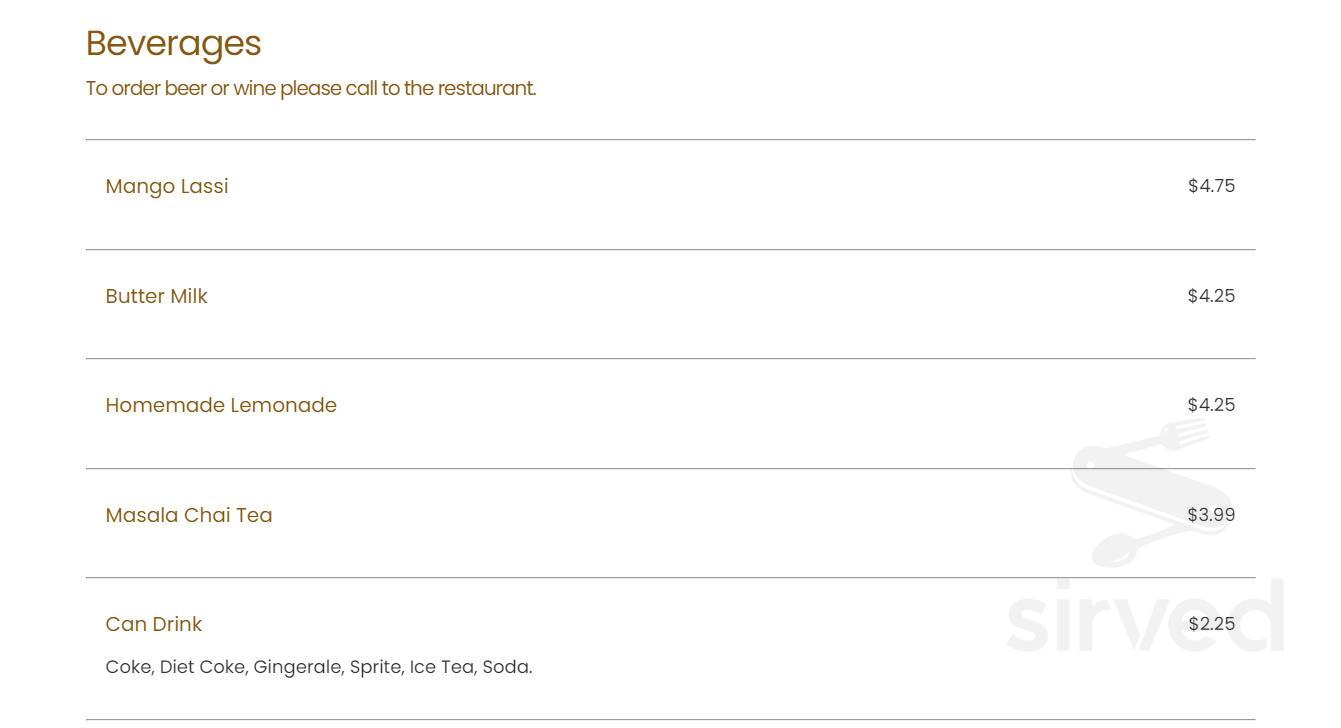Select the Beverages section heading
Screen dimensions: 1341x728
[x=173, y=43]
